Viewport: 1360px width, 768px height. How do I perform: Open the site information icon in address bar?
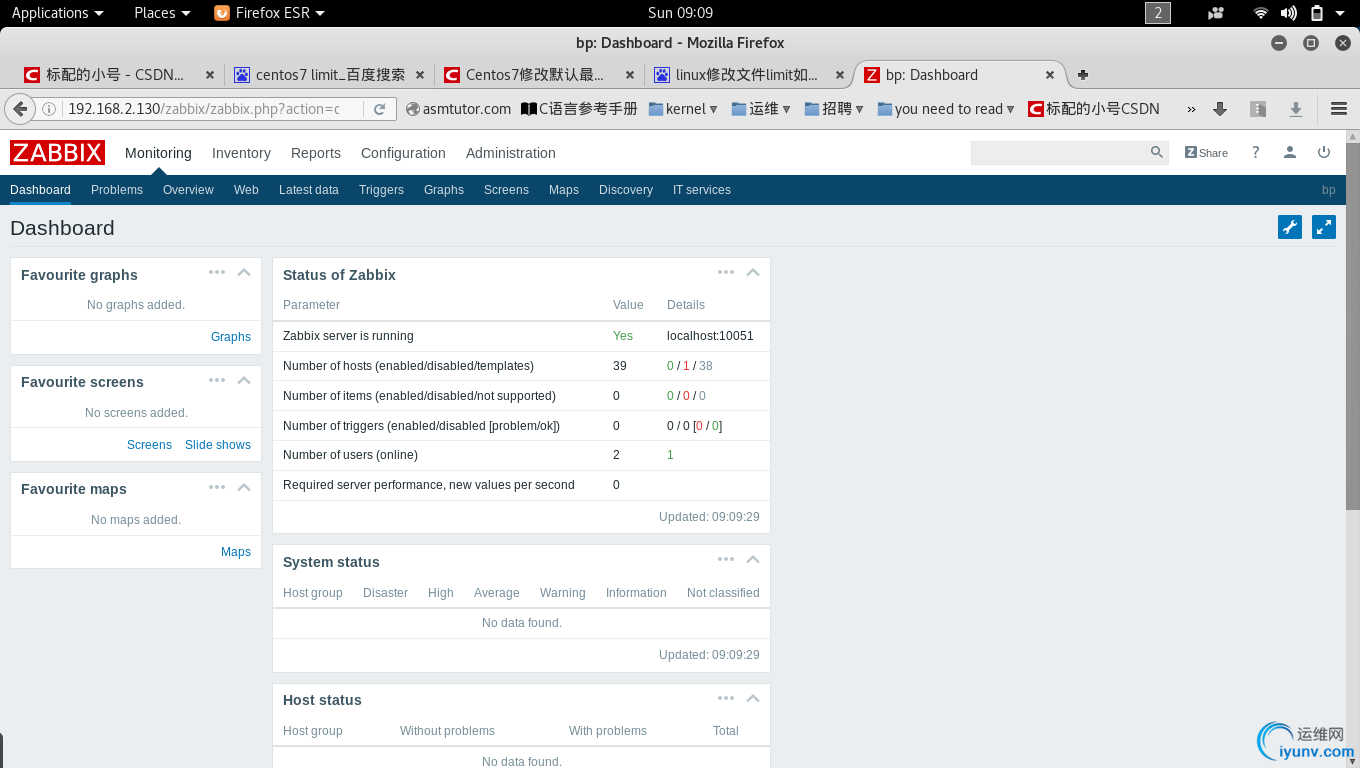click(49, 109)
